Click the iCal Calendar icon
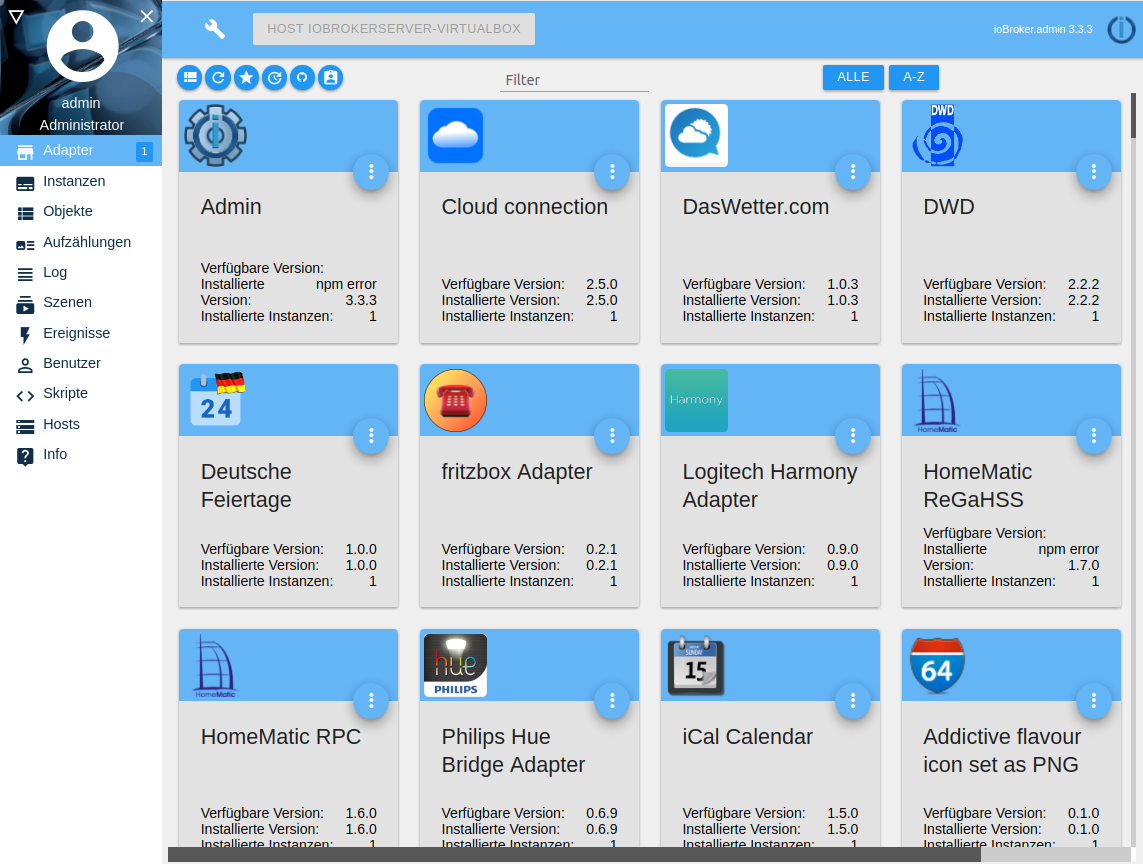Screen dimensions: 1143x864 696,665
